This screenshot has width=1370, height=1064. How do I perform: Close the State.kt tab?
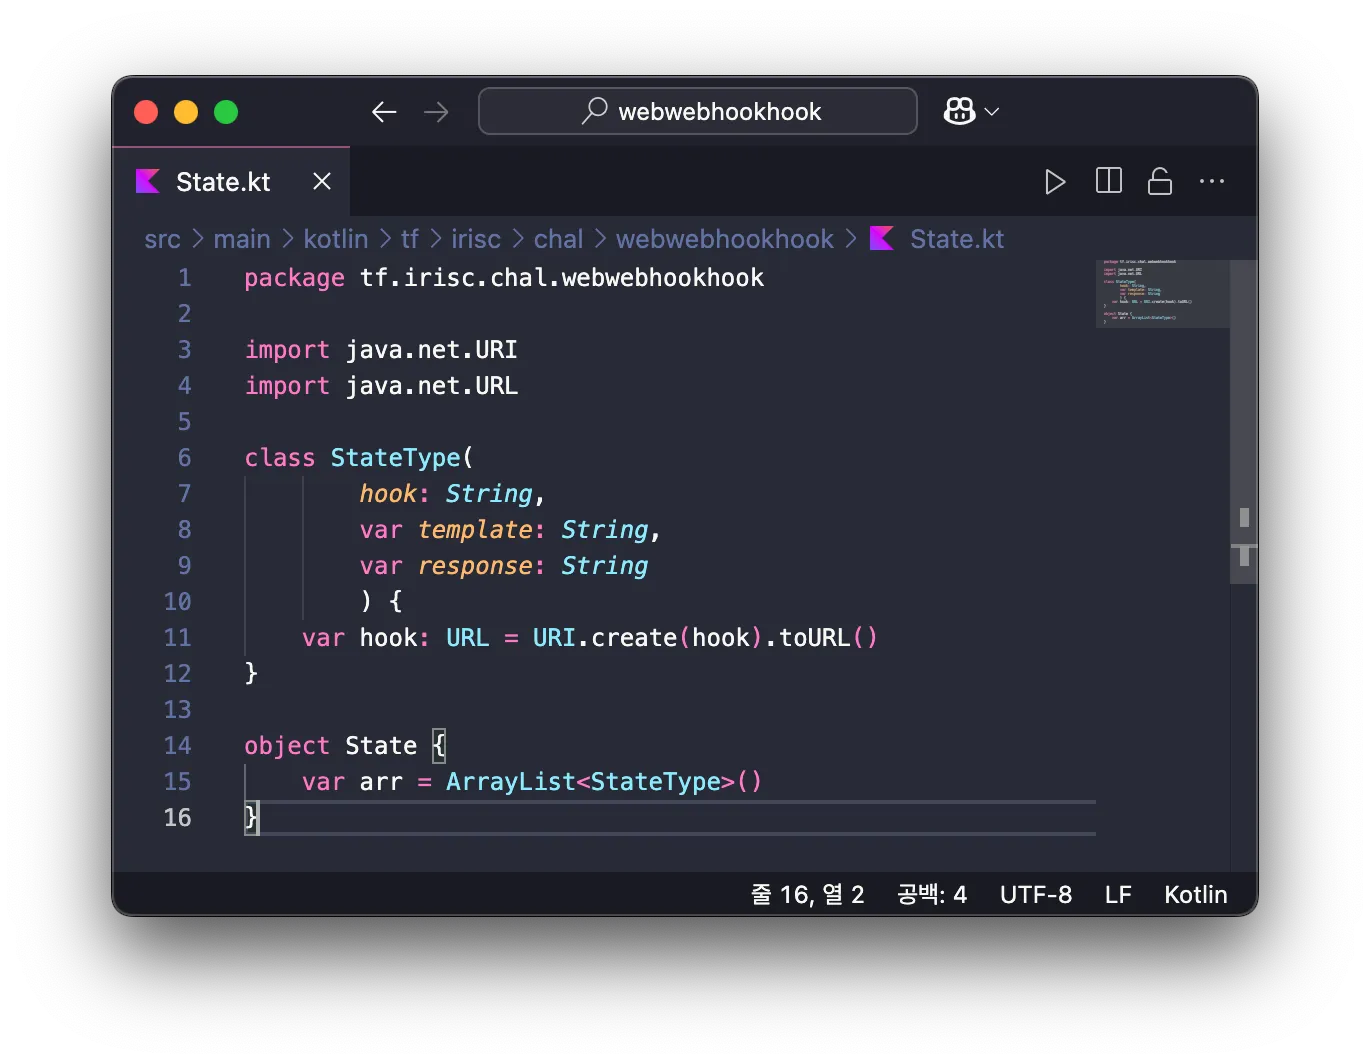[x=322, y=181]
